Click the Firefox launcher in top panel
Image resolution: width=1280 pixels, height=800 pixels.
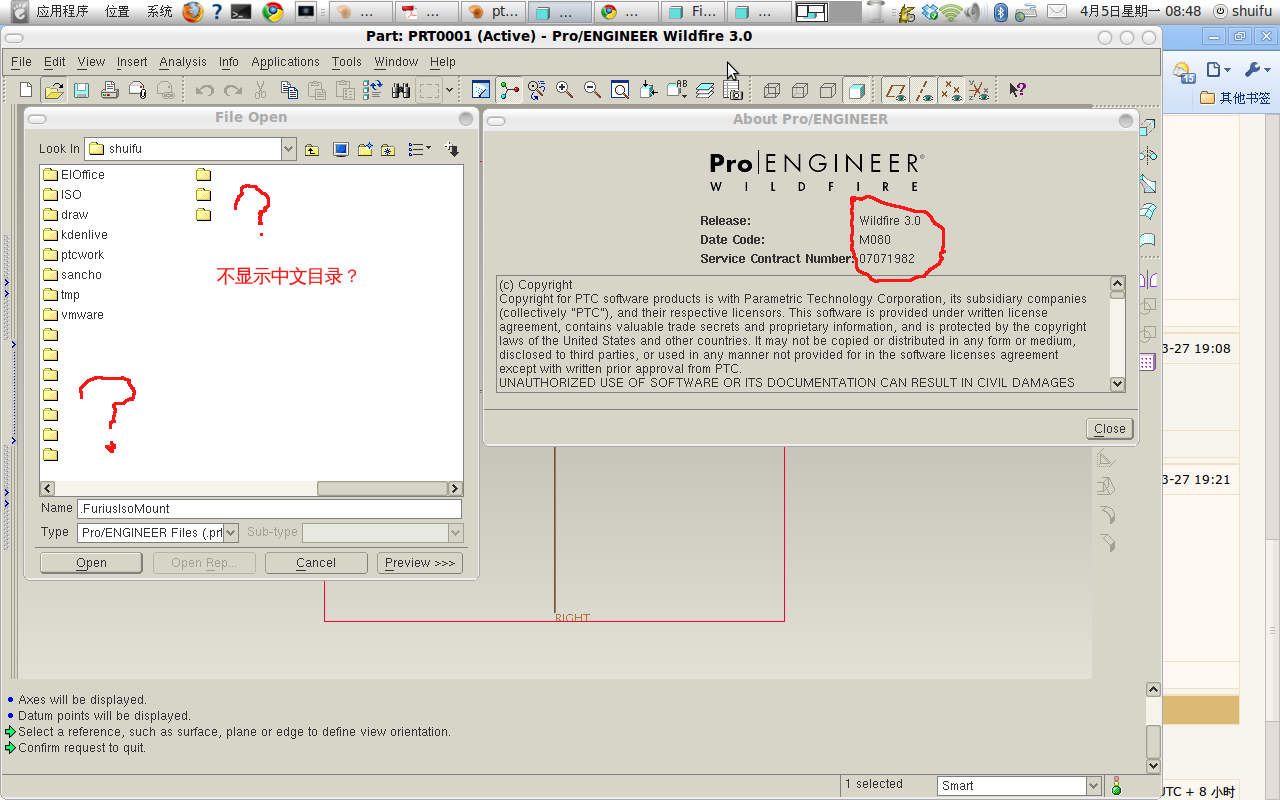[192, 12]
